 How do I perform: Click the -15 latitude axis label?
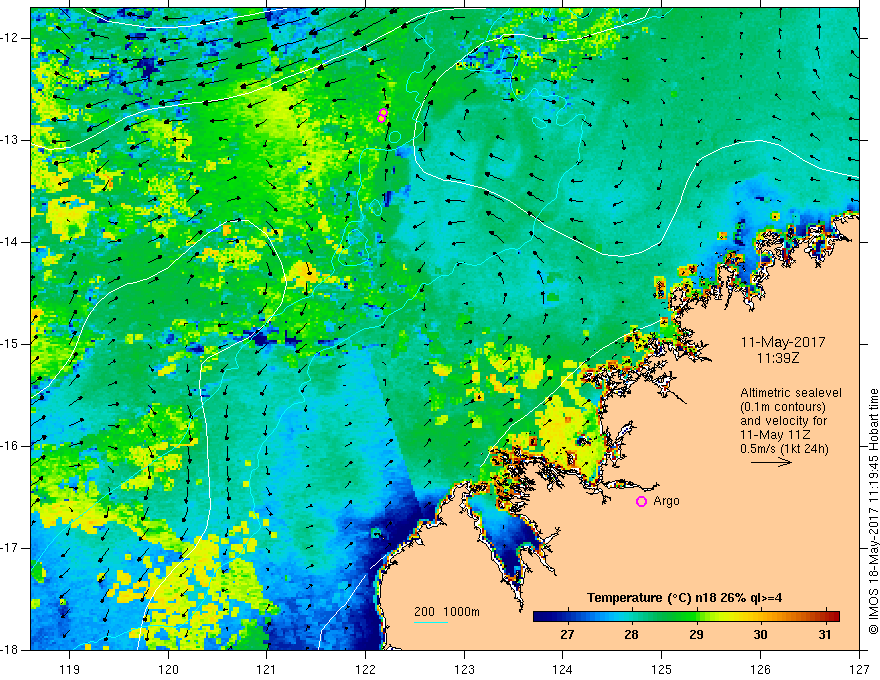pos(10,344)
